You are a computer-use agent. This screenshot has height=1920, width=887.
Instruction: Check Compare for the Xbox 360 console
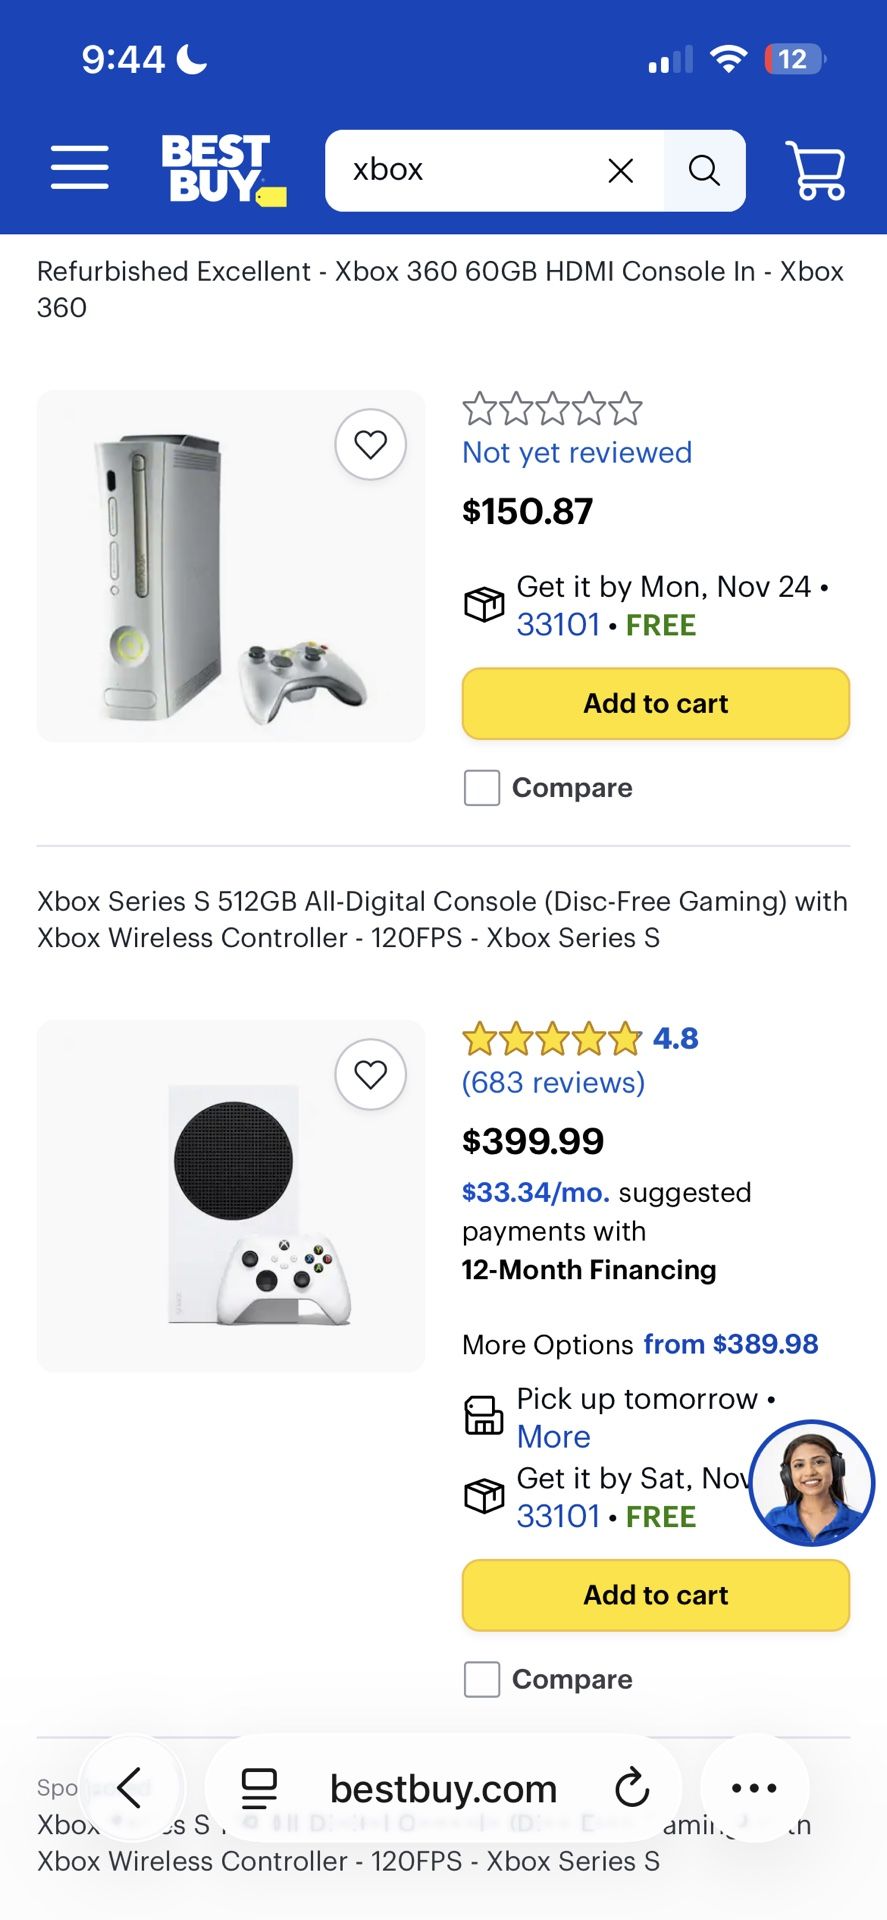tap(481, 788)
